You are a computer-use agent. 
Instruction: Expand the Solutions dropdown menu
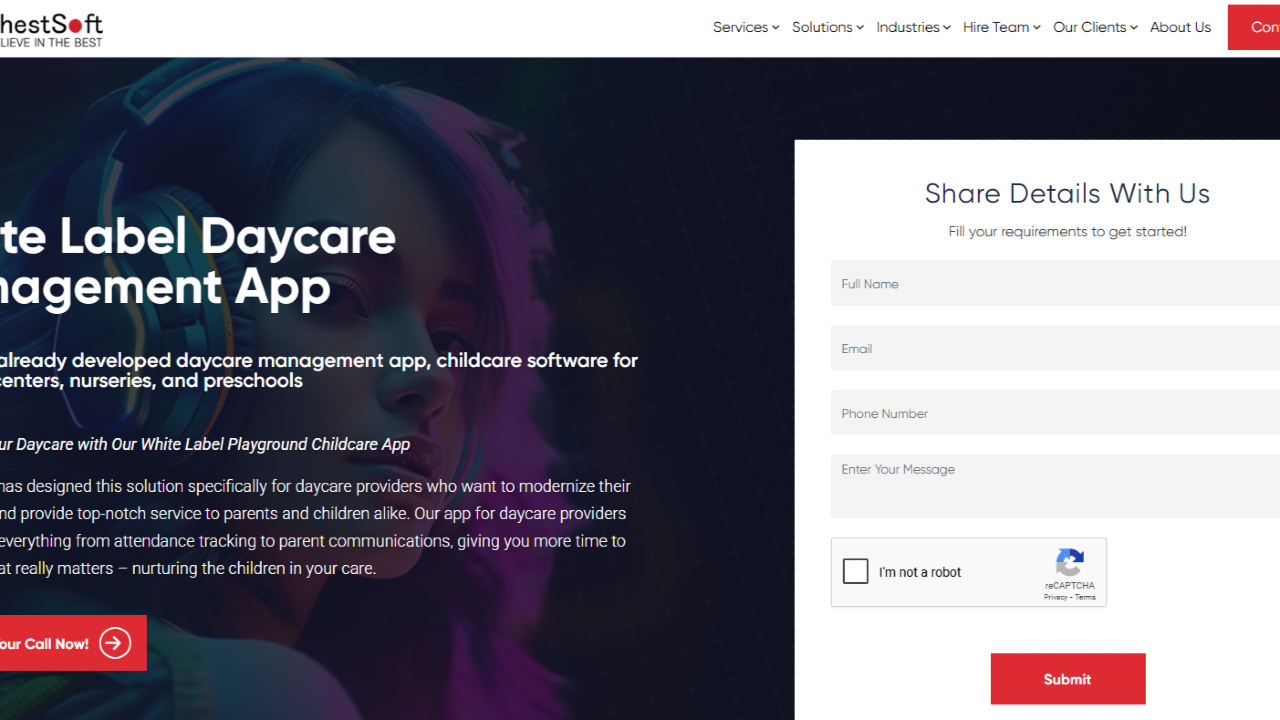(x=828, y=27)
